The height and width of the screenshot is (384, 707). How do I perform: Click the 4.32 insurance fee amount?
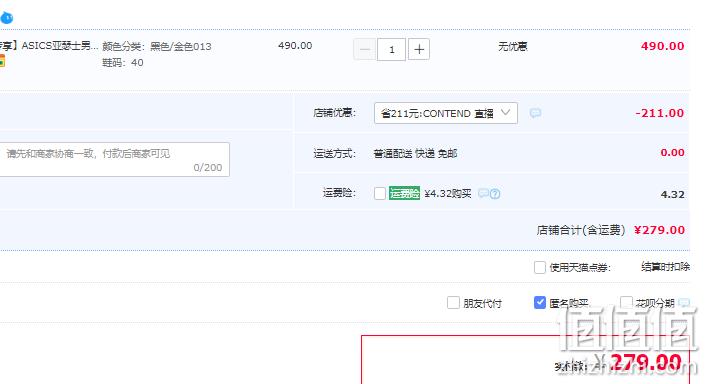pos(672,194)
